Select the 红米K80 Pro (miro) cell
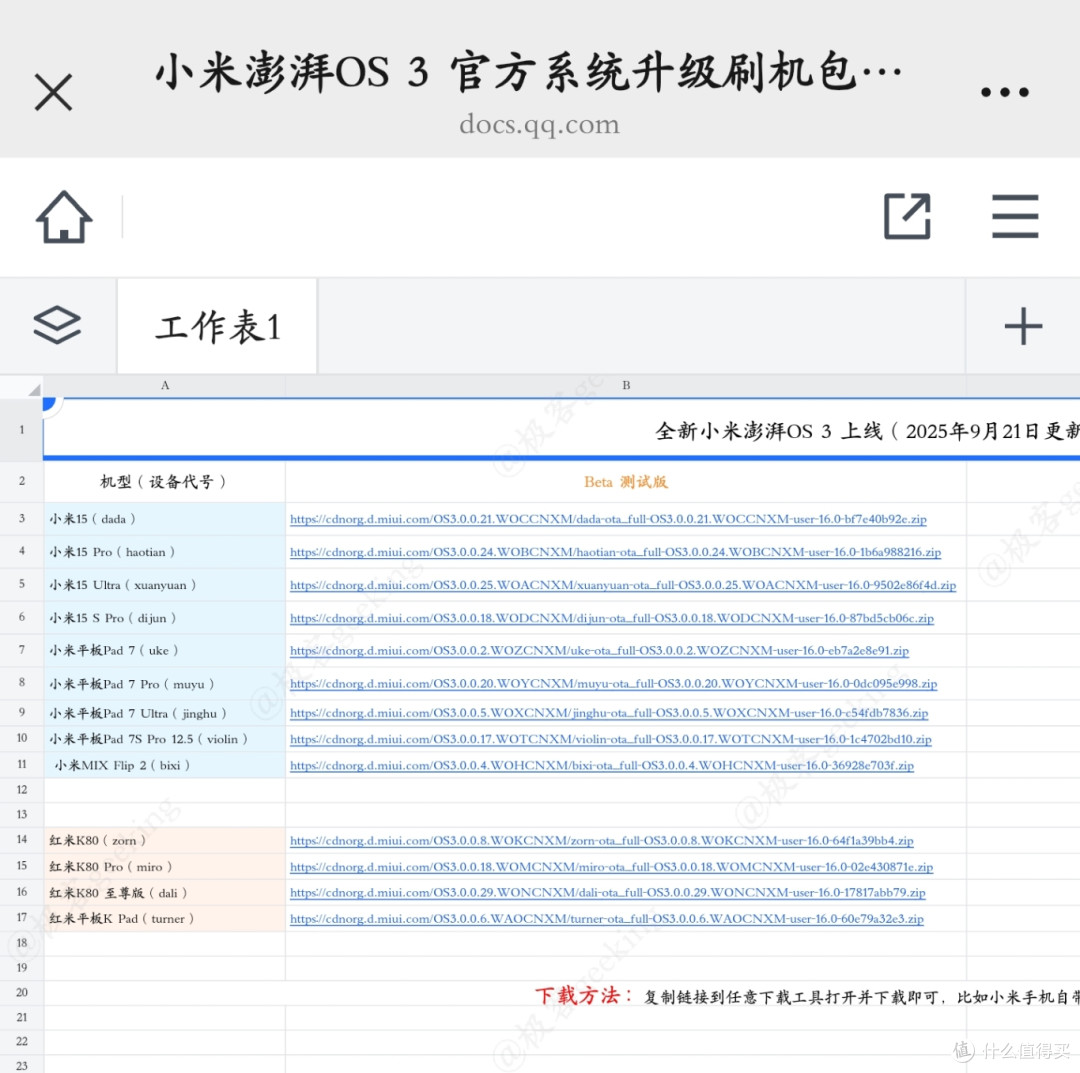The height and width of the screenshot is (1073, 1080). click(164, 866)
